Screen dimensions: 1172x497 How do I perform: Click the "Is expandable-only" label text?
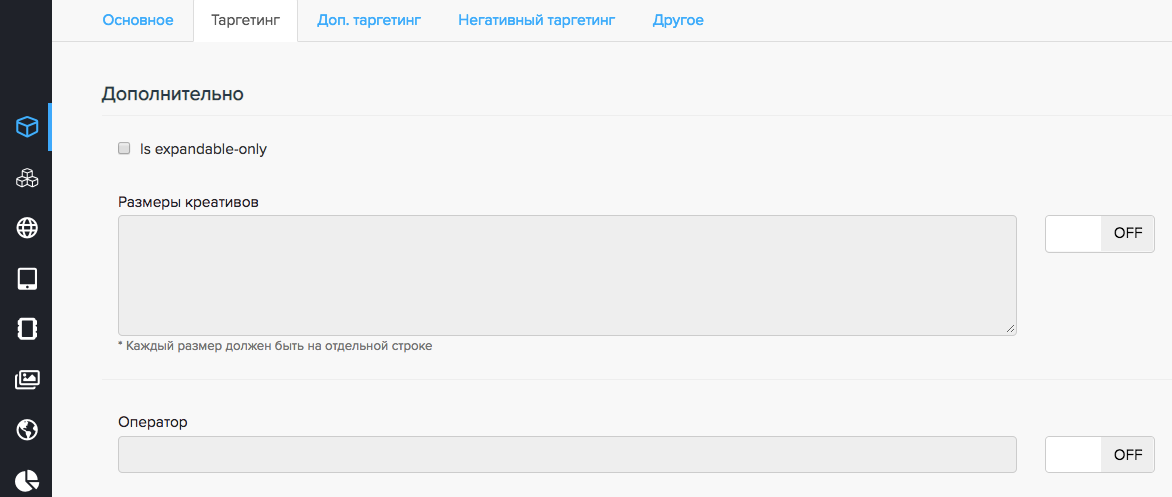(203, 149)
